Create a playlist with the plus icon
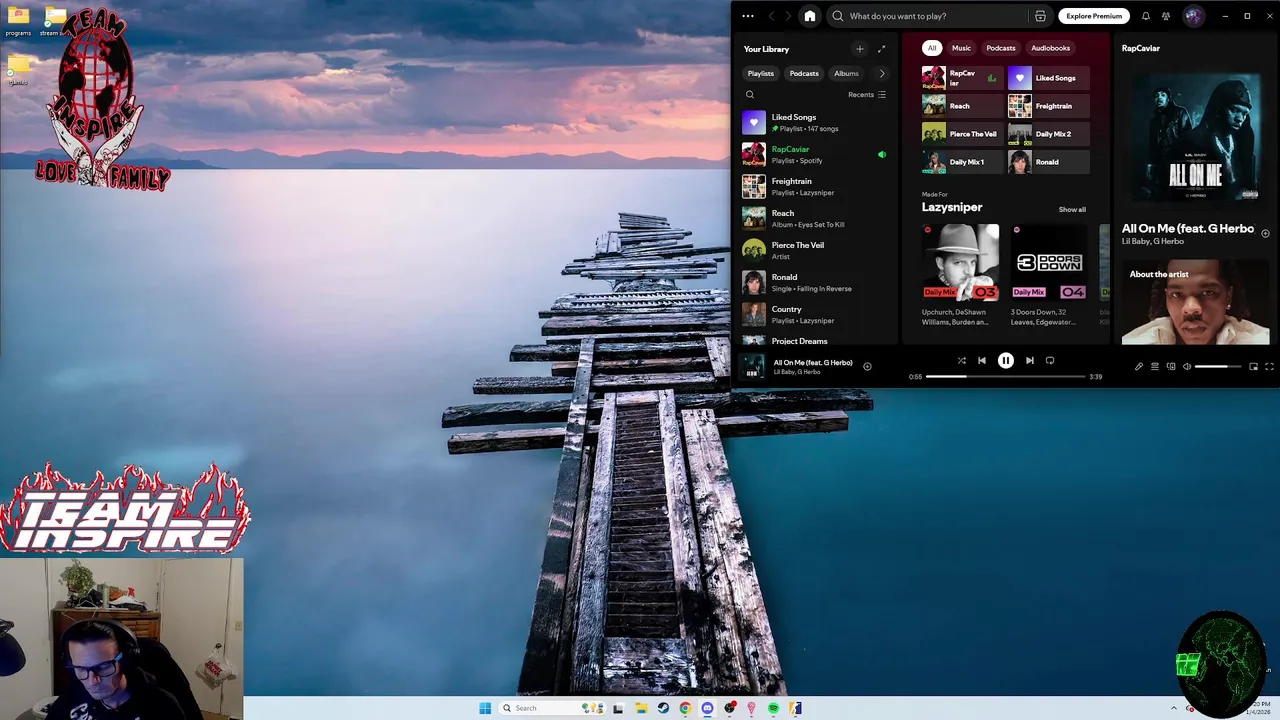1280x720 pixels. click(x=859, y=49)
